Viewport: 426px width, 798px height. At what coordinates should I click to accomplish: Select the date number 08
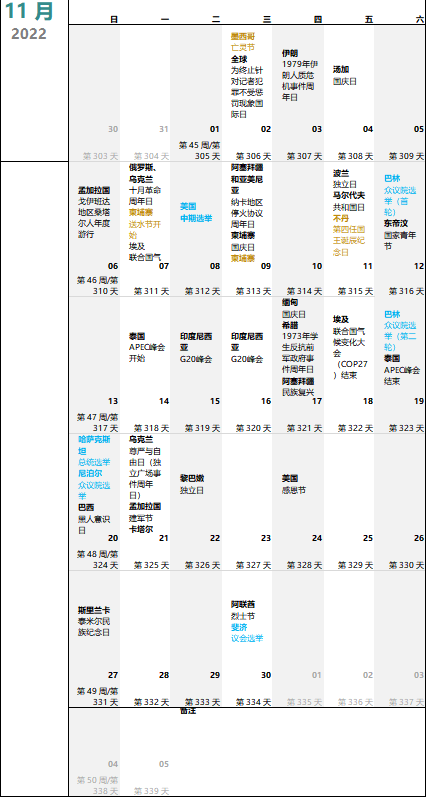pos(215,266)
